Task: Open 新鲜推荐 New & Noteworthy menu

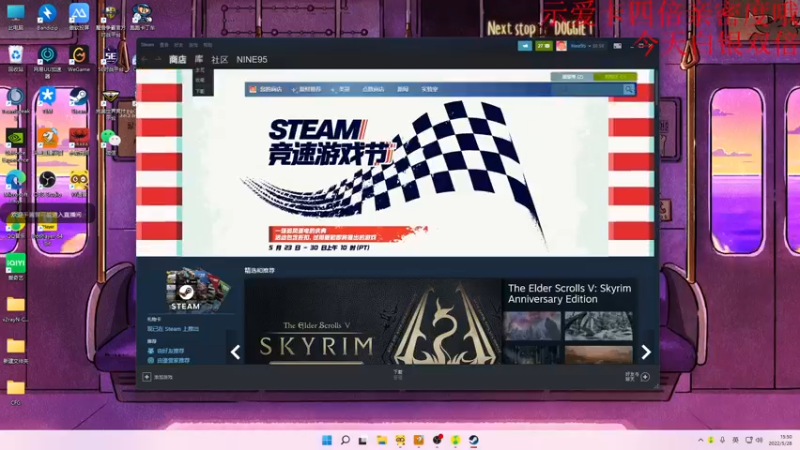Action: point(309,89)
